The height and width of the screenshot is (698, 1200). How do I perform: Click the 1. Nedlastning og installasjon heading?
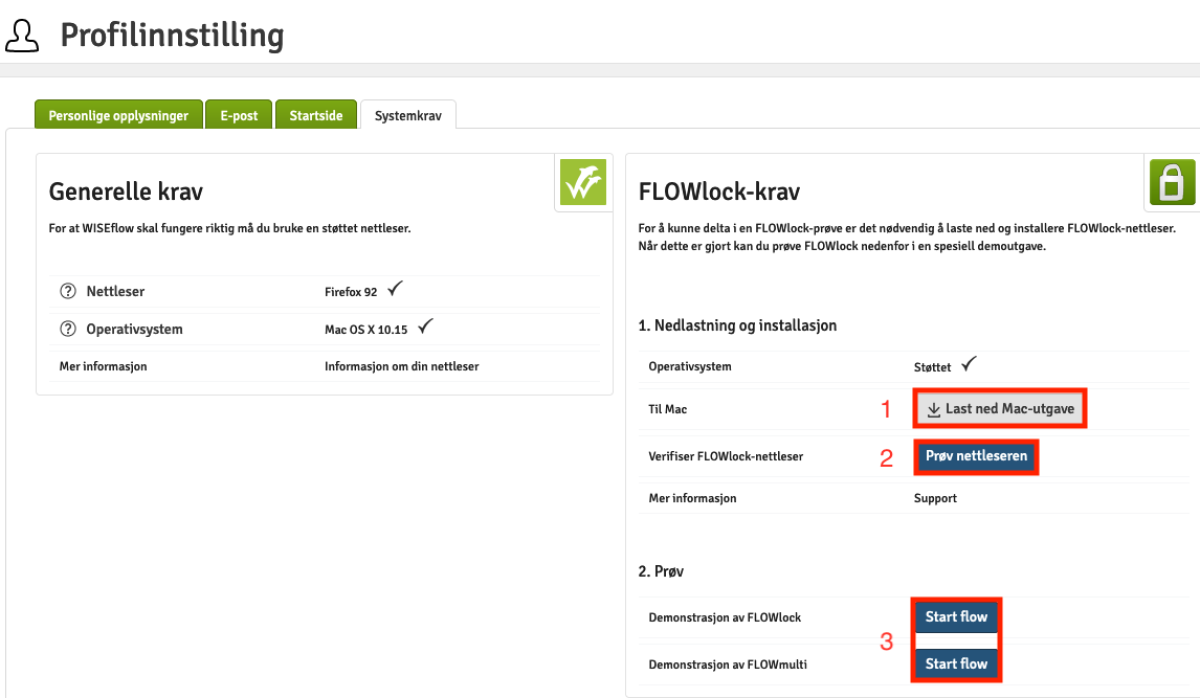coord(737,325)
